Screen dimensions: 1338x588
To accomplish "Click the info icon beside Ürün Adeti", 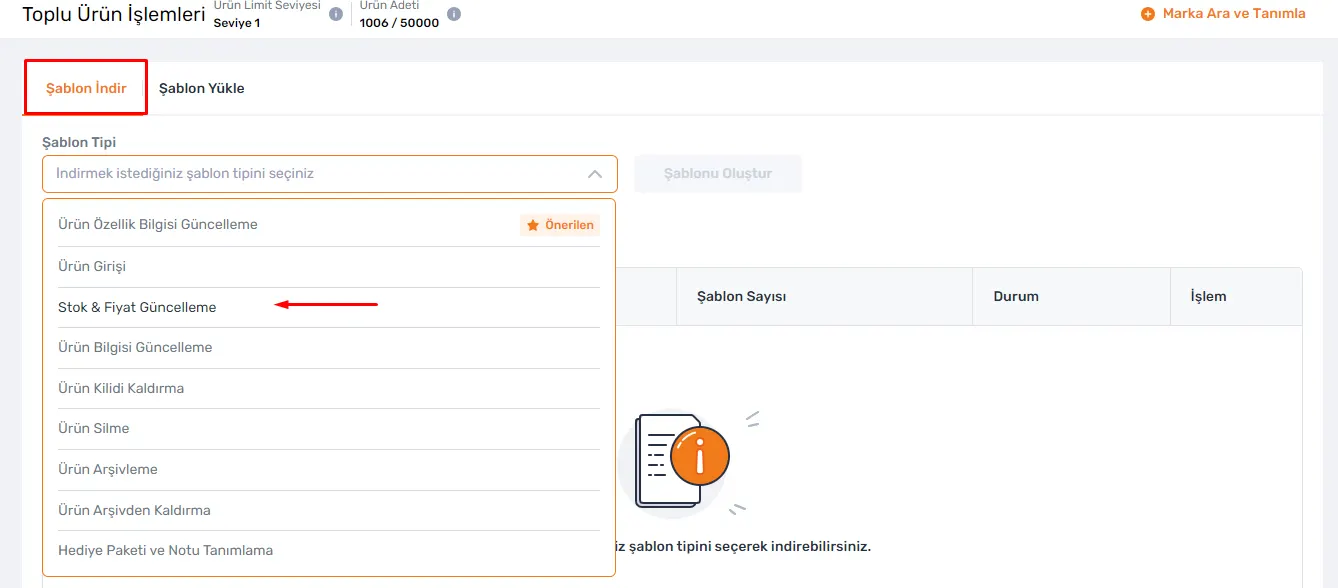I will pyautogui.click(x=454, y=14).
